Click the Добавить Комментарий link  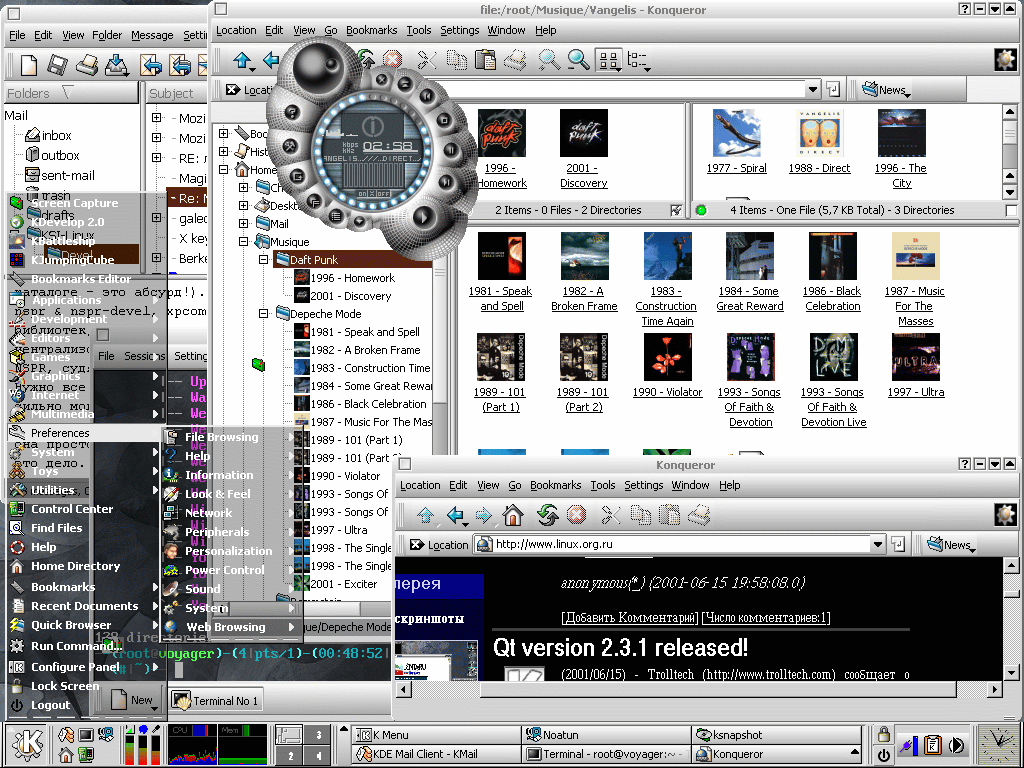628,617
